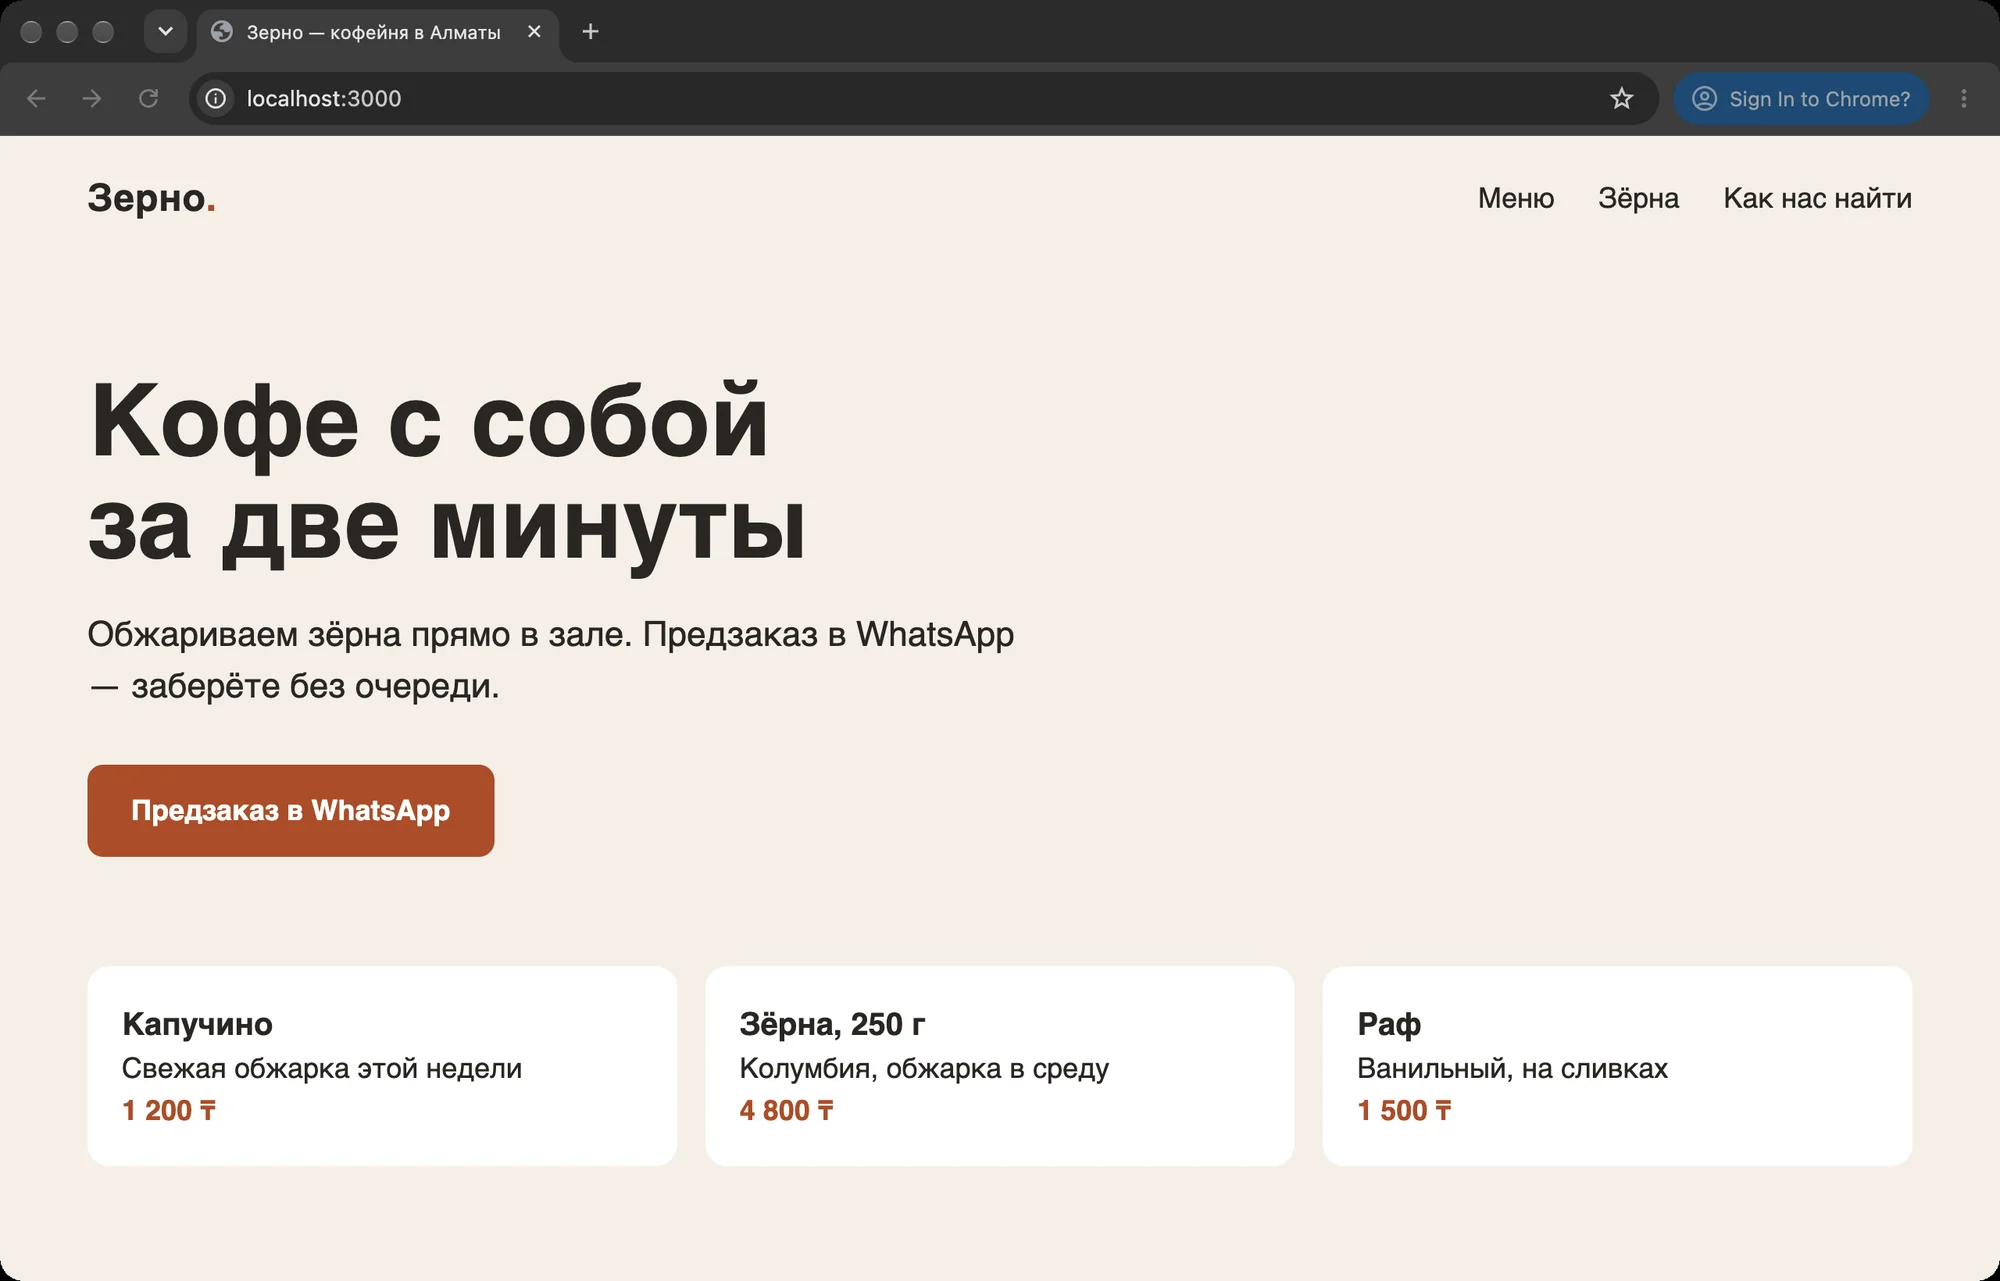Go to the Зёрна navigation link

tap(1638, 198)
